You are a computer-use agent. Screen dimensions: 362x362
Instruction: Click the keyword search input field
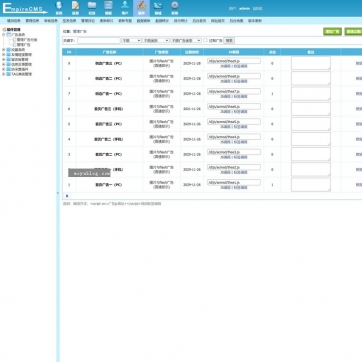99,40
